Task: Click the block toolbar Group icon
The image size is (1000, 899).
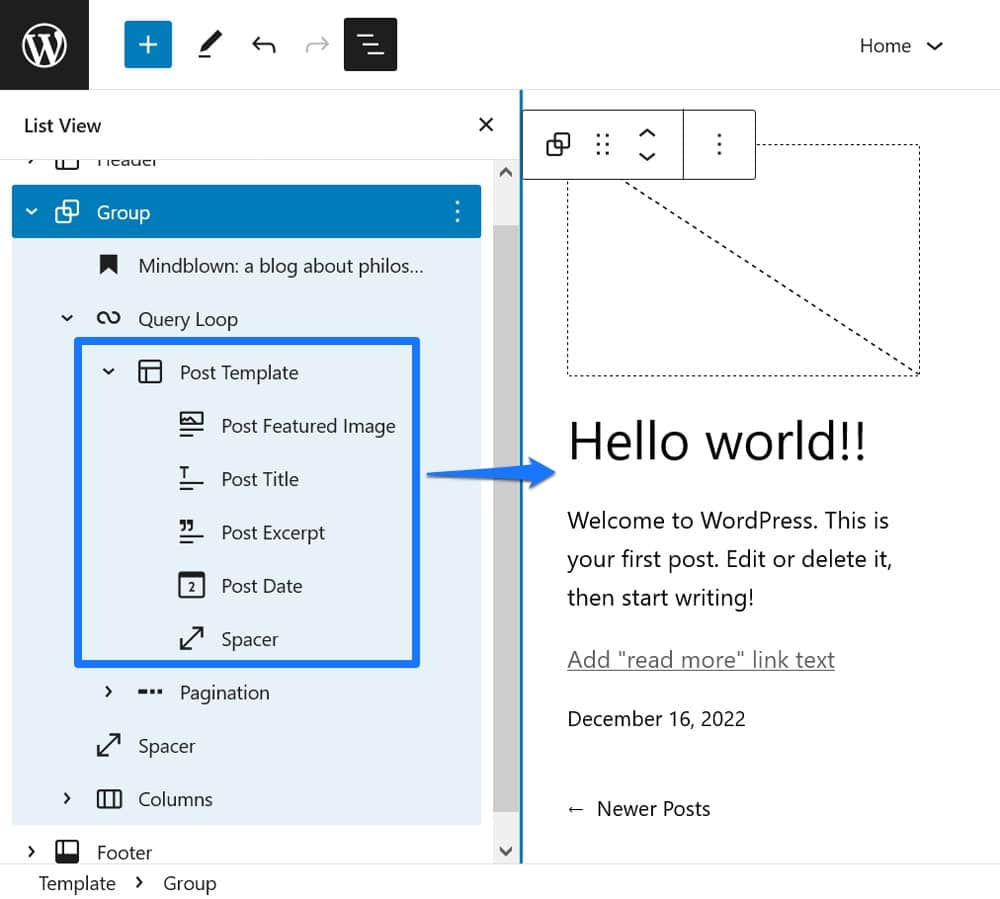Action: 558,145
